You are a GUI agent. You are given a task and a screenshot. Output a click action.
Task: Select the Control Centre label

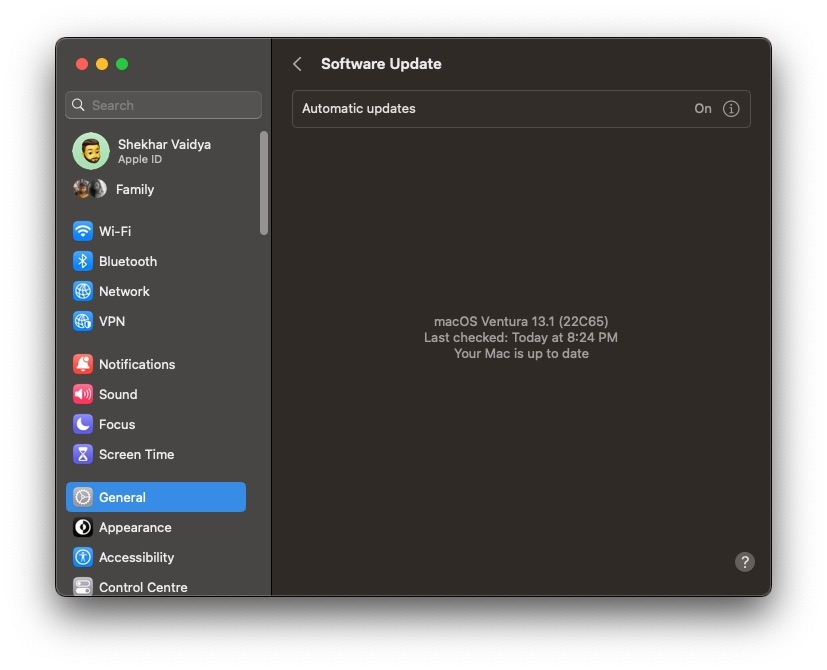143,587
